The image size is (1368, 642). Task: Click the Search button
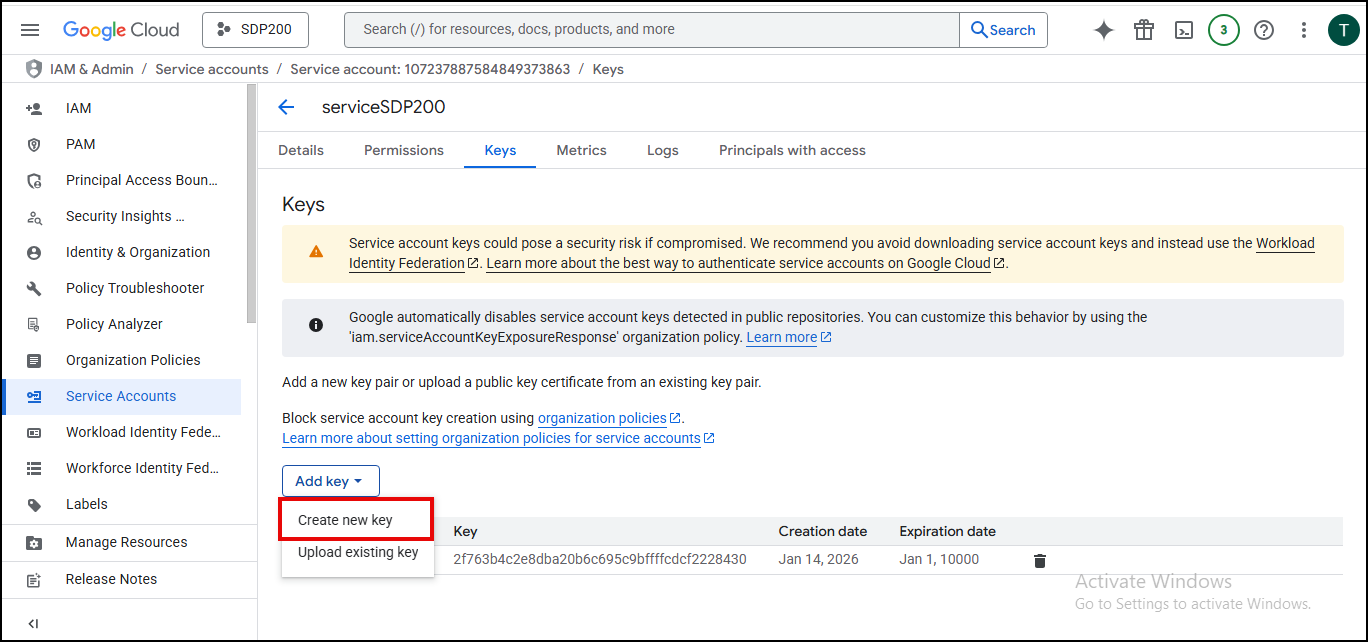[1003, 30]
